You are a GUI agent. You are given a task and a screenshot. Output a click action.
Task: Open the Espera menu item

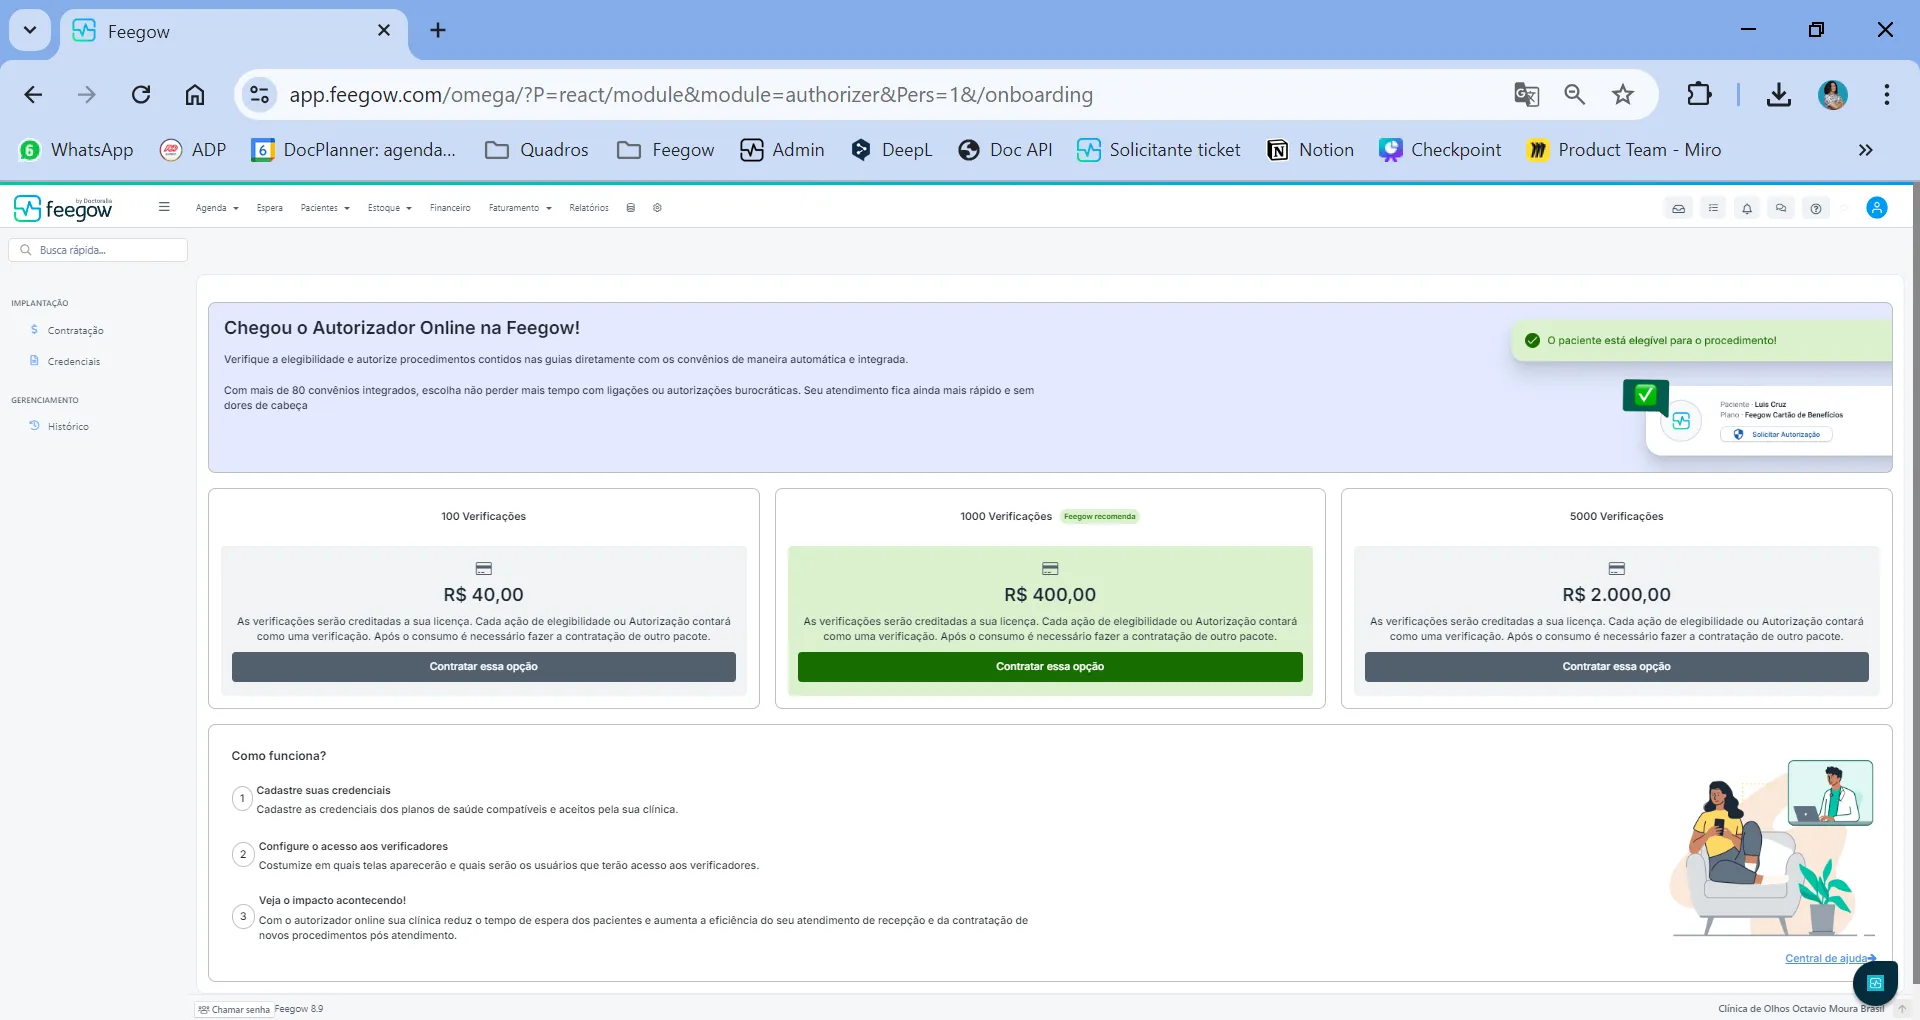click(269, 208)
